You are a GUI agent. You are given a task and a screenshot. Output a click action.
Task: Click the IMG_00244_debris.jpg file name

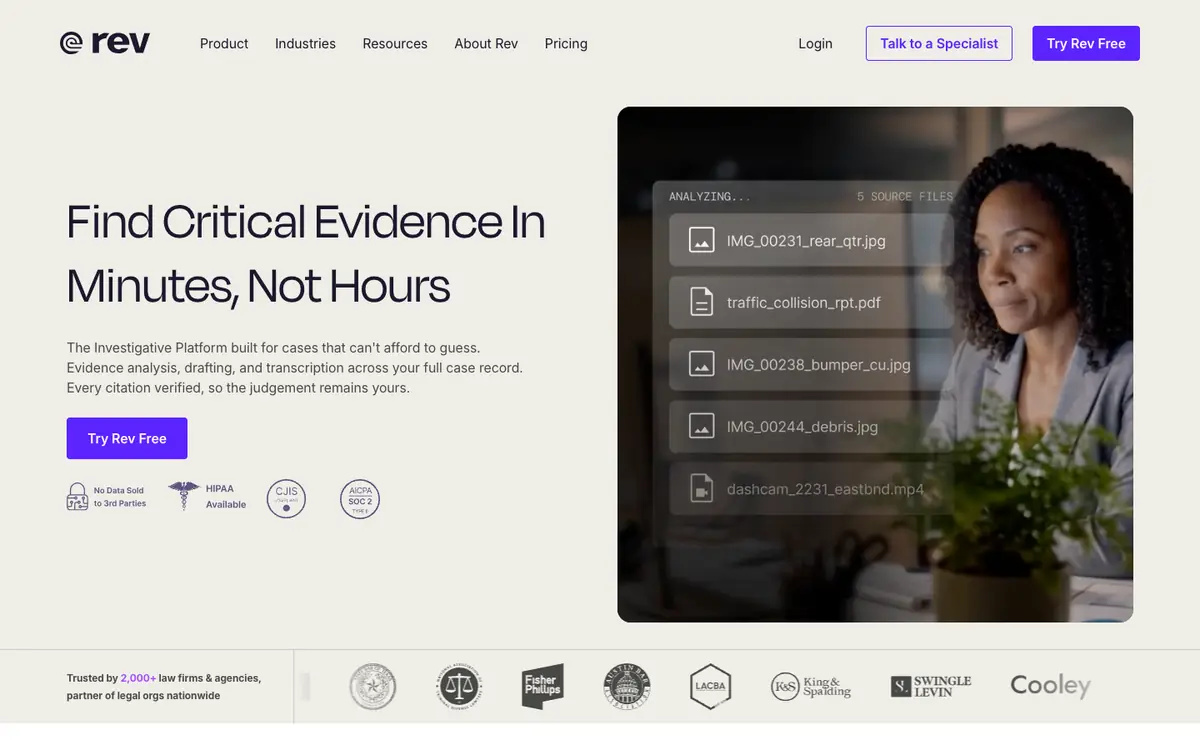802,426
